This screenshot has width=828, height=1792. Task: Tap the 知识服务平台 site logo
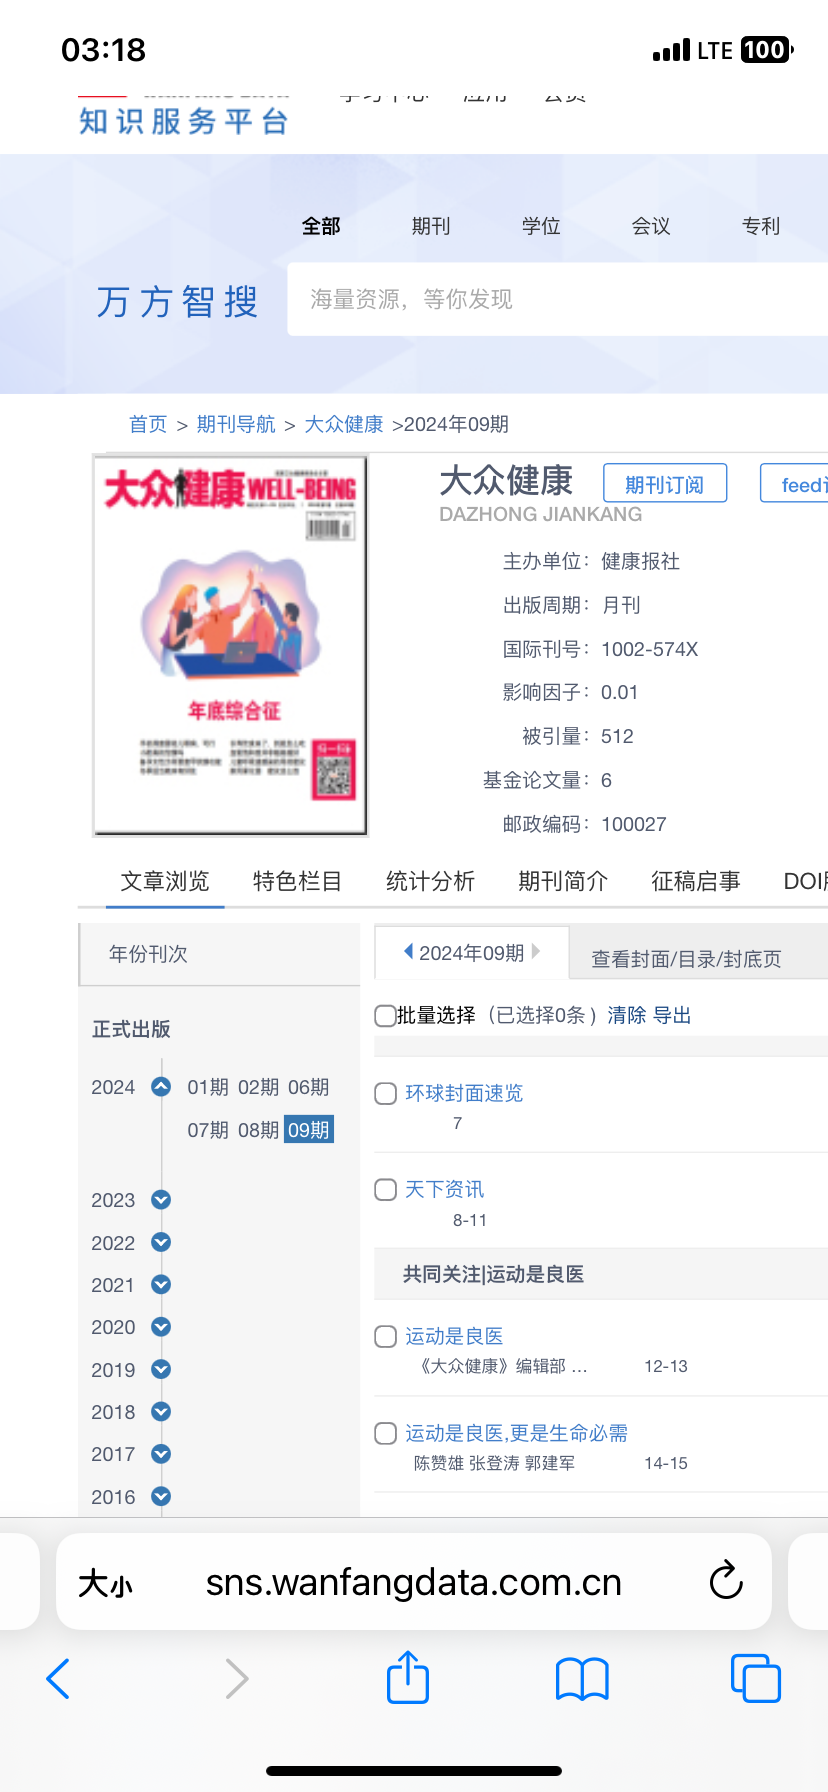click(184, 121)
